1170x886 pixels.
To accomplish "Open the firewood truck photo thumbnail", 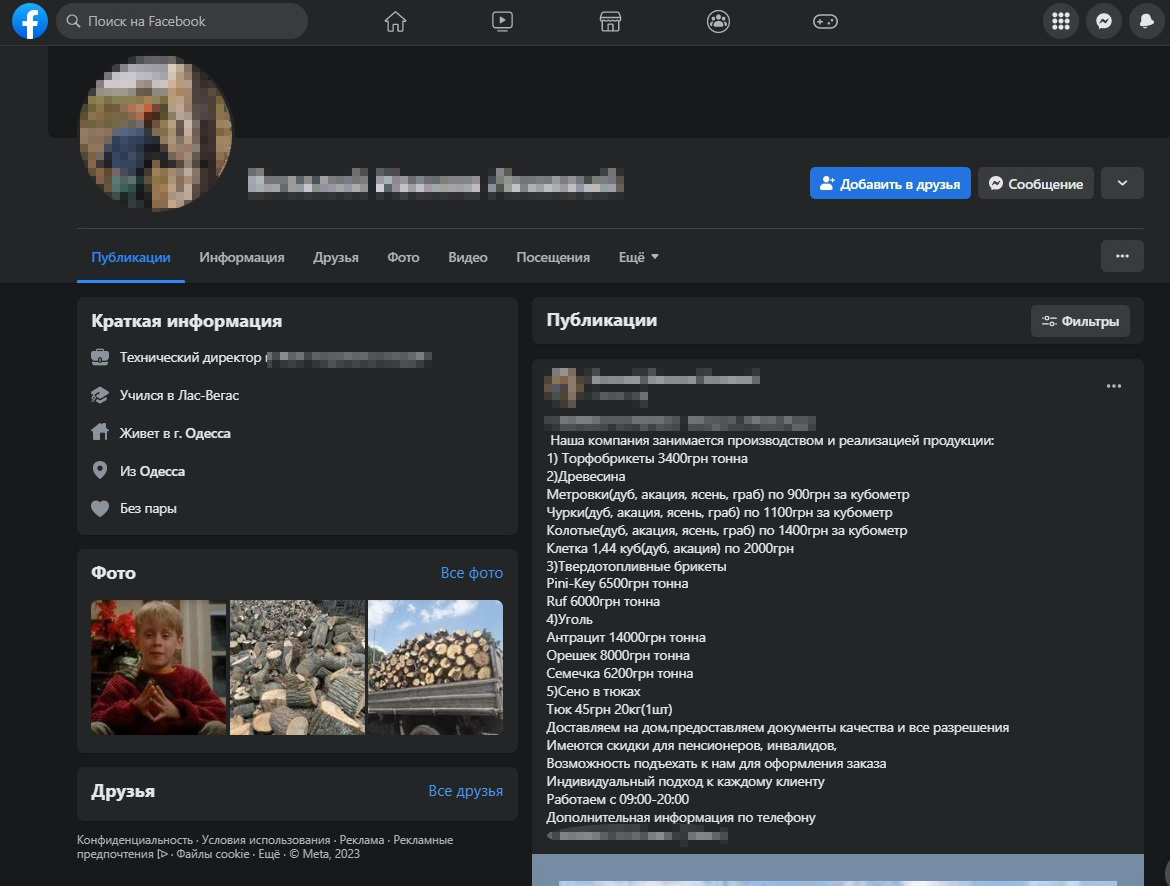I will click(435, 667).
